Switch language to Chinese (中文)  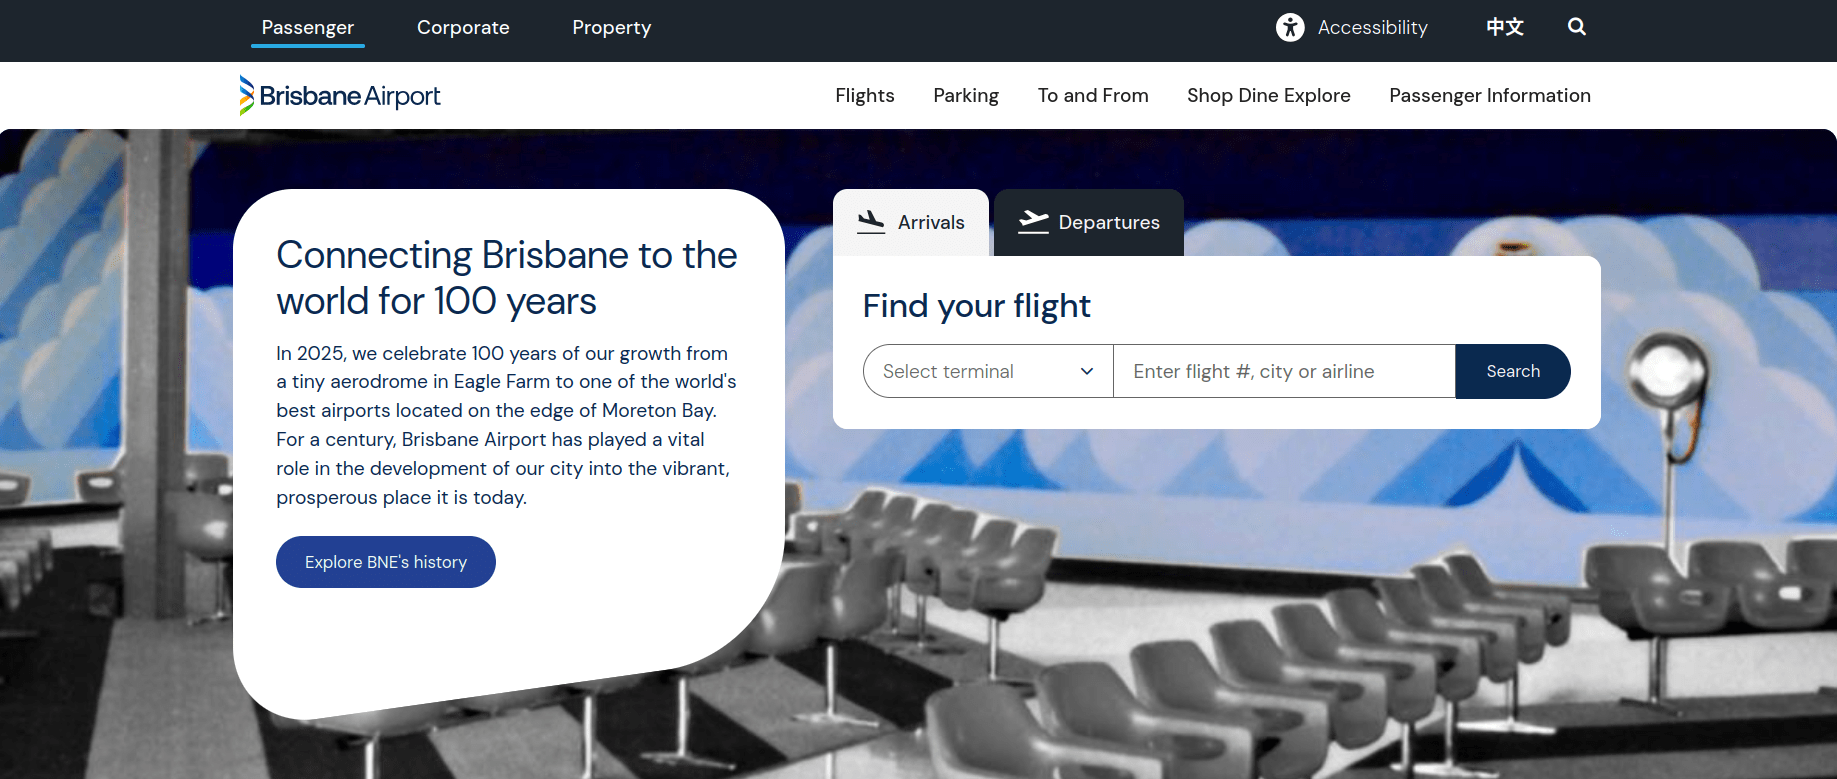coord(1505,27)
